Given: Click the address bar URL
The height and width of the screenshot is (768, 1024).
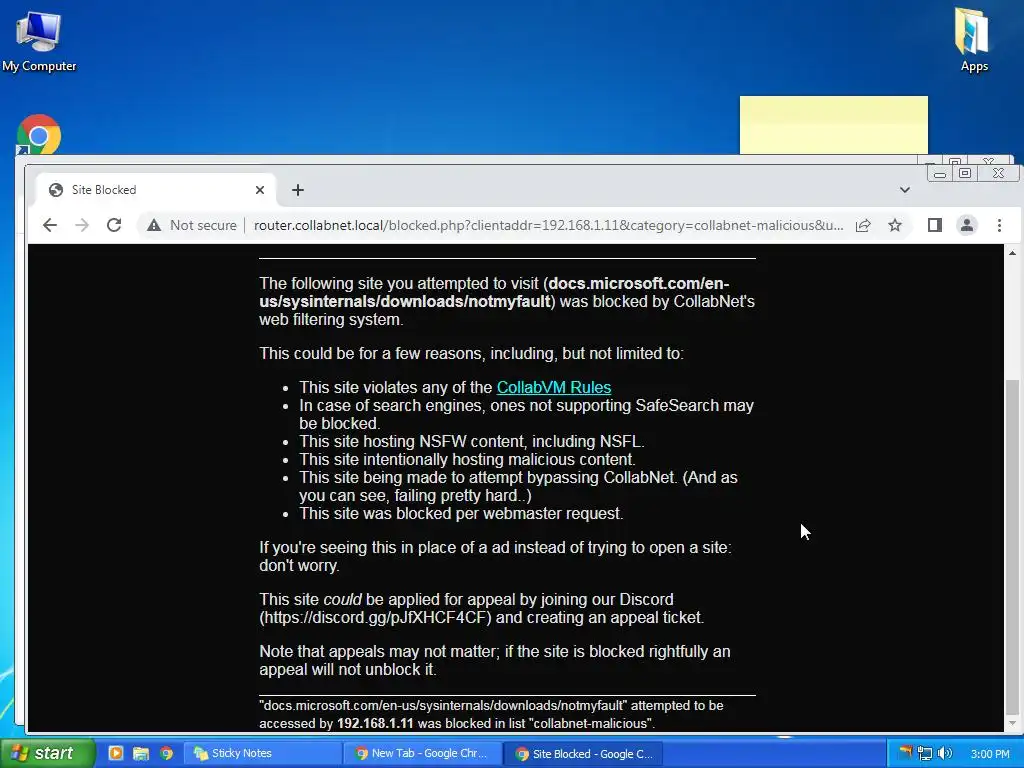Looking at the screenshot, I should pos(549,225).
